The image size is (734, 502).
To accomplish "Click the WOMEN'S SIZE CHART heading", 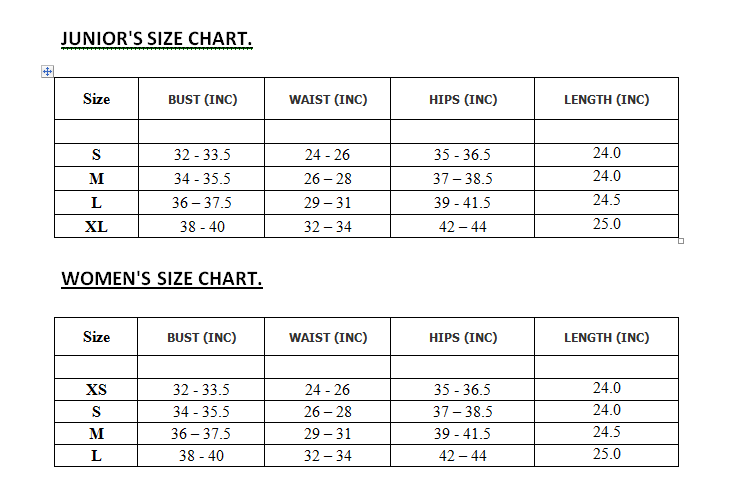I will [x=161, y=279].
